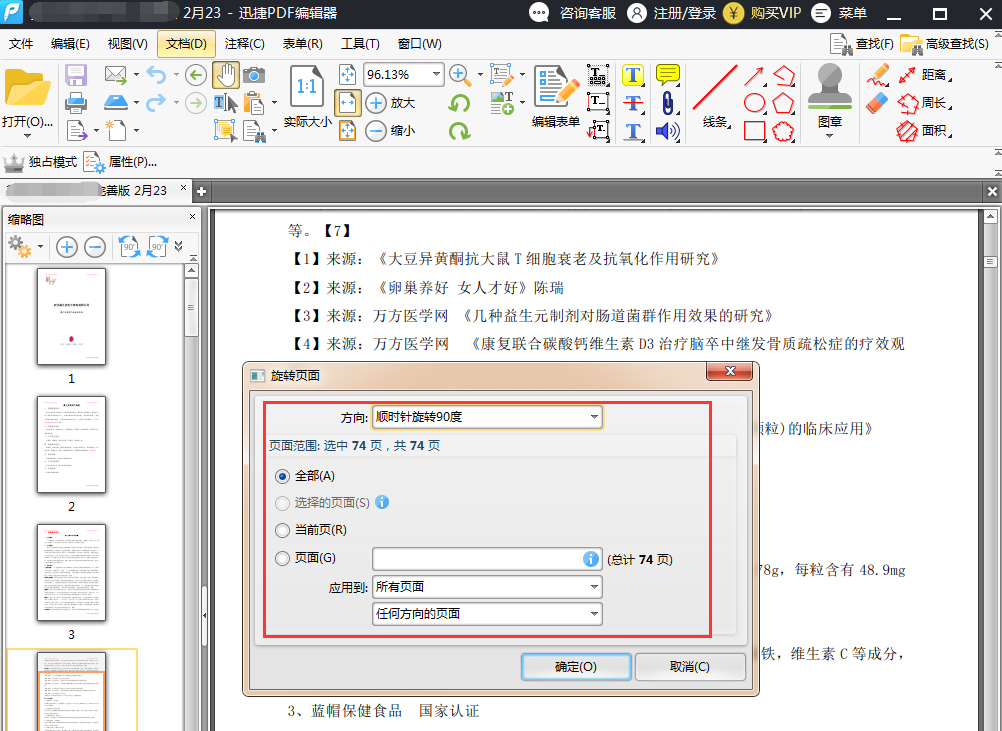Open the zoom percentage 96.13% dropdown
The image size is (1002, 731).
tap(436, 75)
